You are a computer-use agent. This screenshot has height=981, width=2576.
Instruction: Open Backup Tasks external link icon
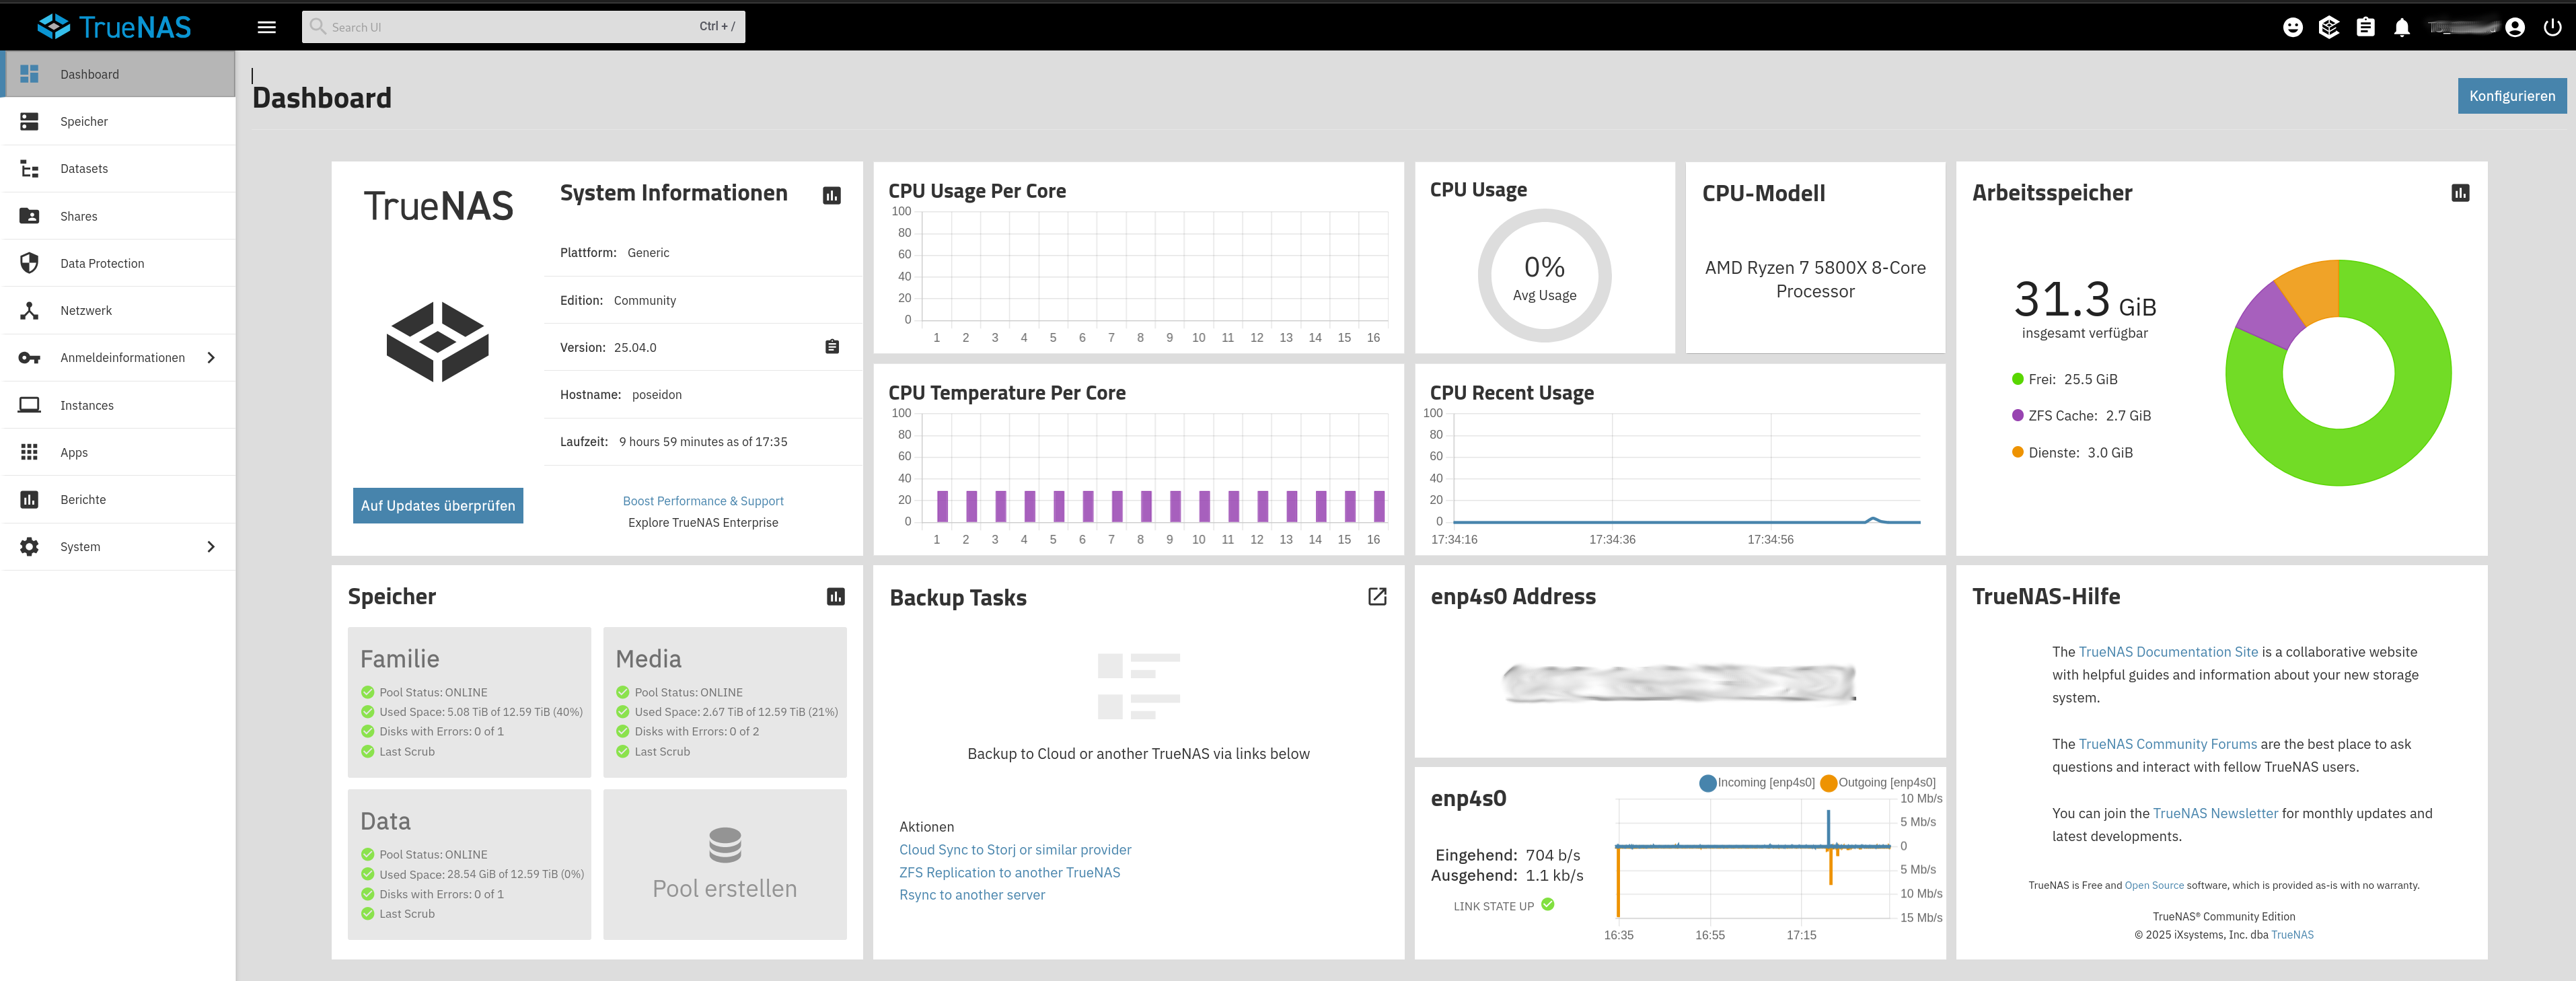[x=1377, y=597]
